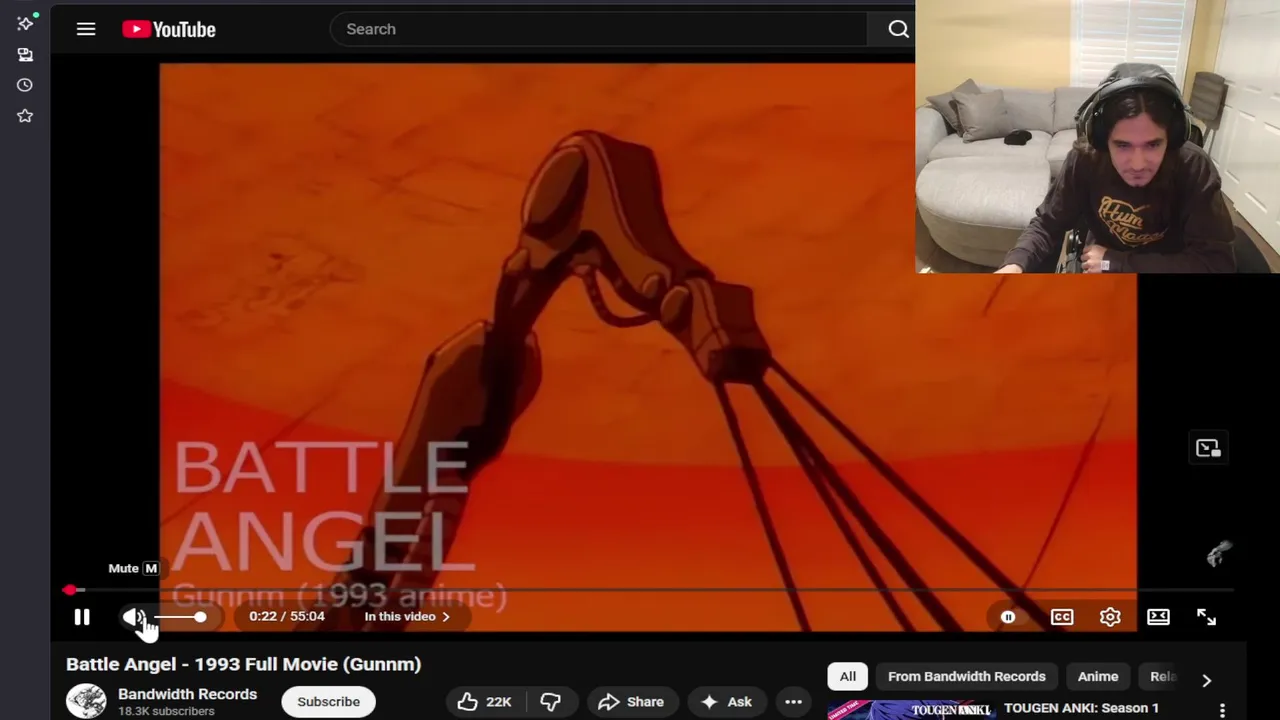Open the YouTube hamburger guide menu

coord(86,29)
